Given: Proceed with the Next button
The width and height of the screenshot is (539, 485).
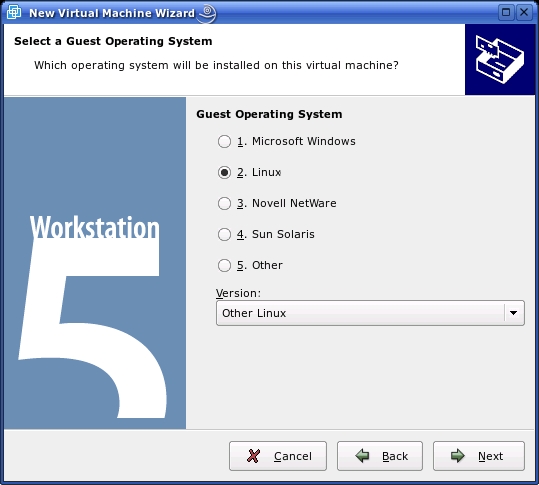Looking at the screenshot, I should (479, 456).
